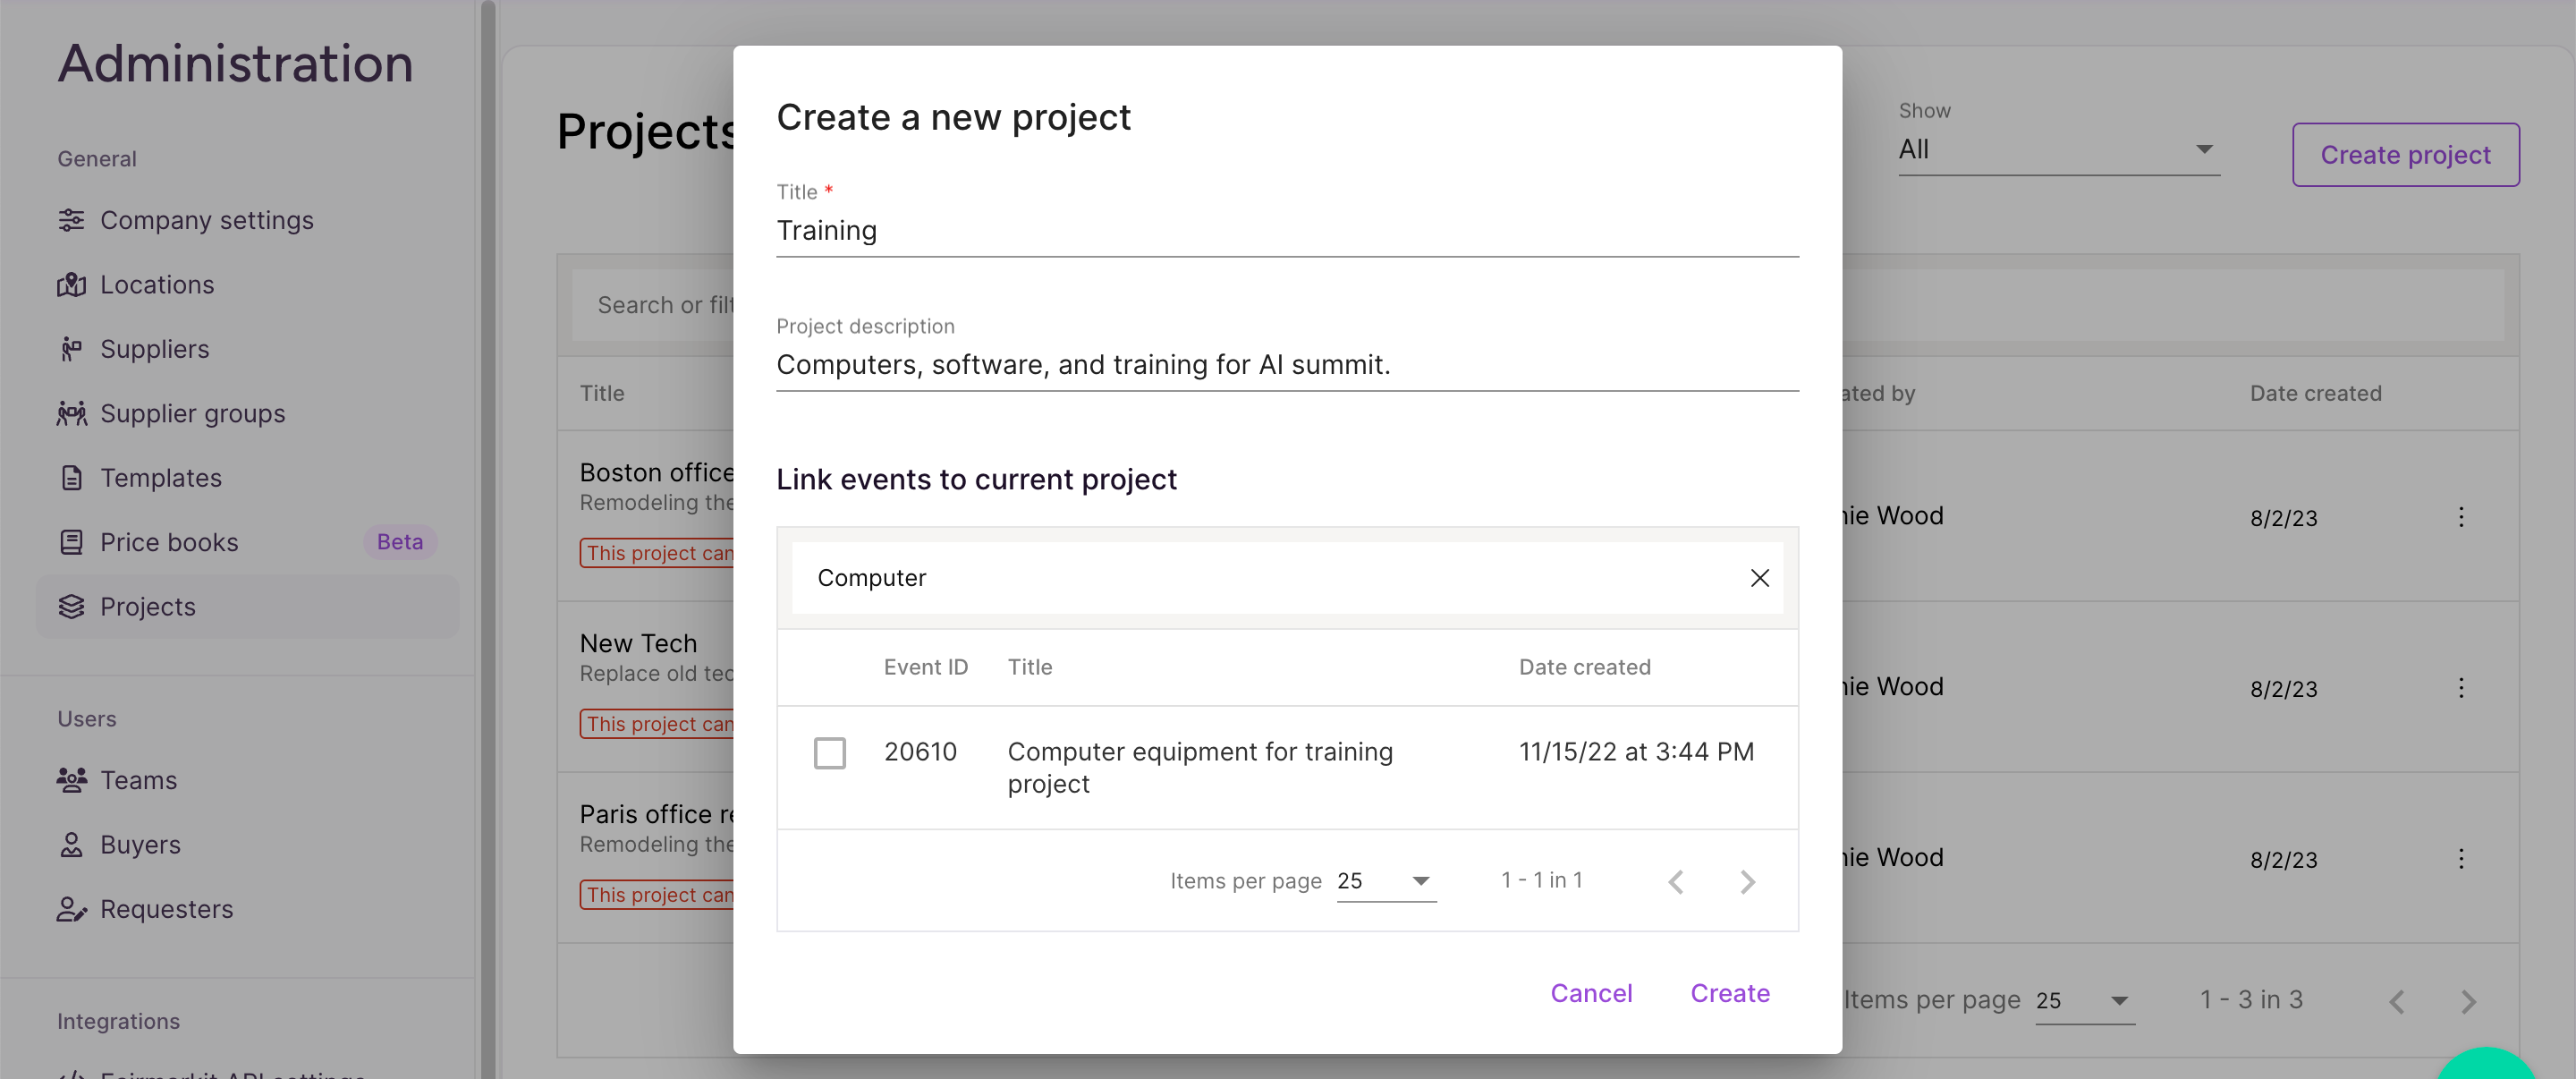
Task: Click the red project warning tag under Boston office
Action: click(x=657, y=553)
